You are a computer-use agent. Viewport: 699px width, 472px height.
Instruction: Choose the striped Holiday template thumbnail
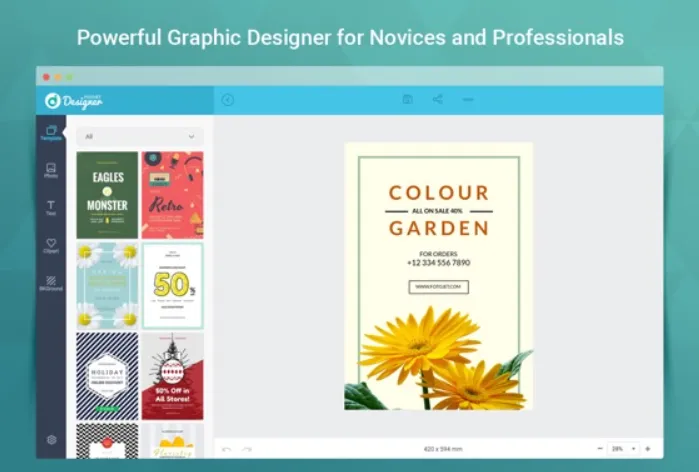107,376
